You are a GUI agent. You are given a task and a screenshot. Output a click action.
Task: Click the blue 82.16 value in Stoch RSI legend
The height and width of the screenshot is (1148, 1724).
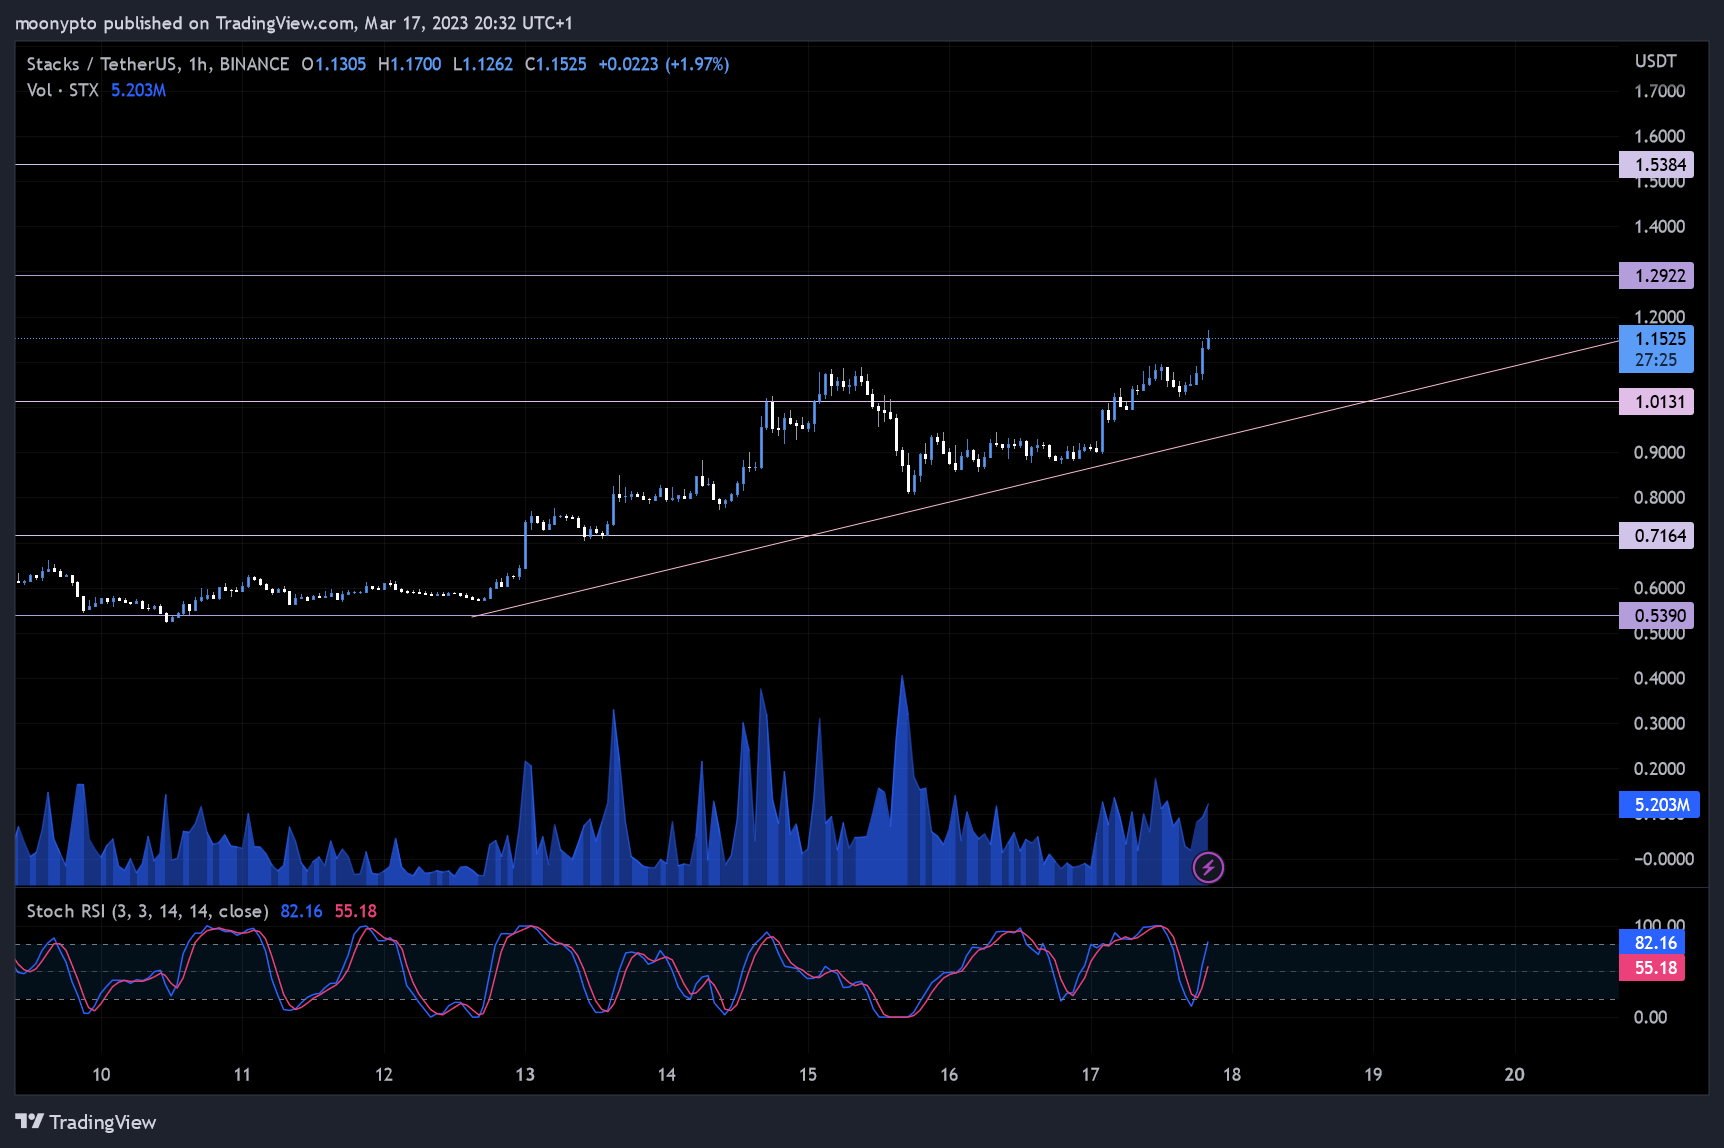point(301,911)
